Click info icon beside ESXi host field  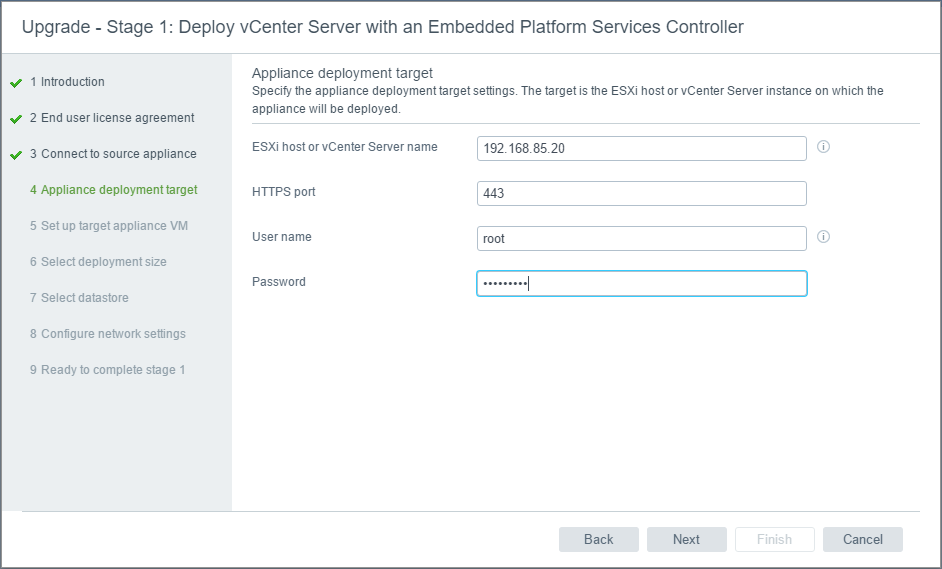point(824,147)
